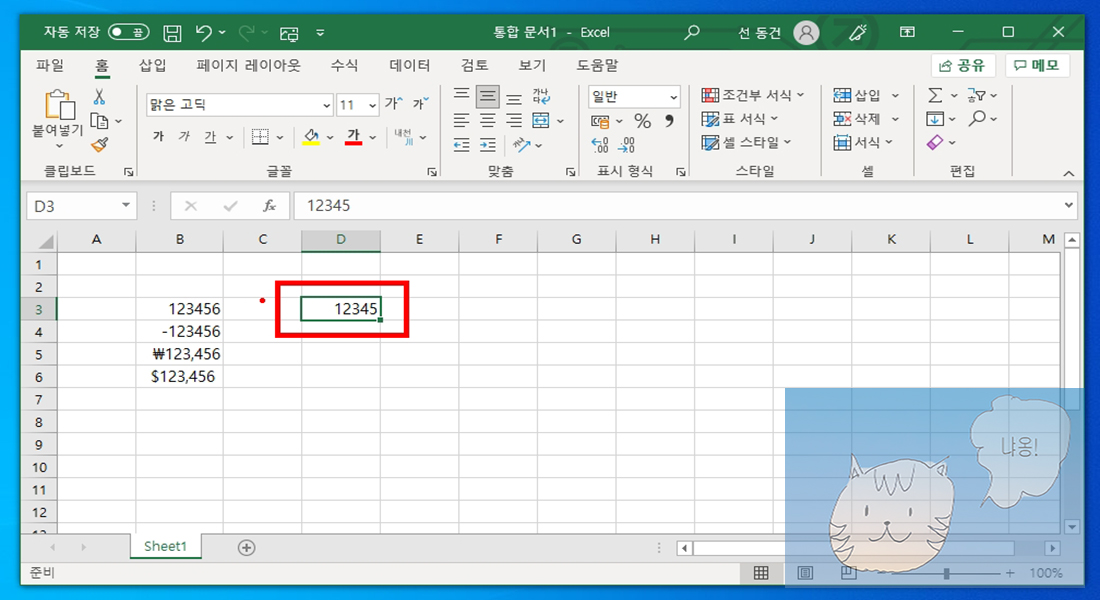The image size is (1100, 600).
Task: Click the Merge and Center icon
Action: (x=541, y=121)
